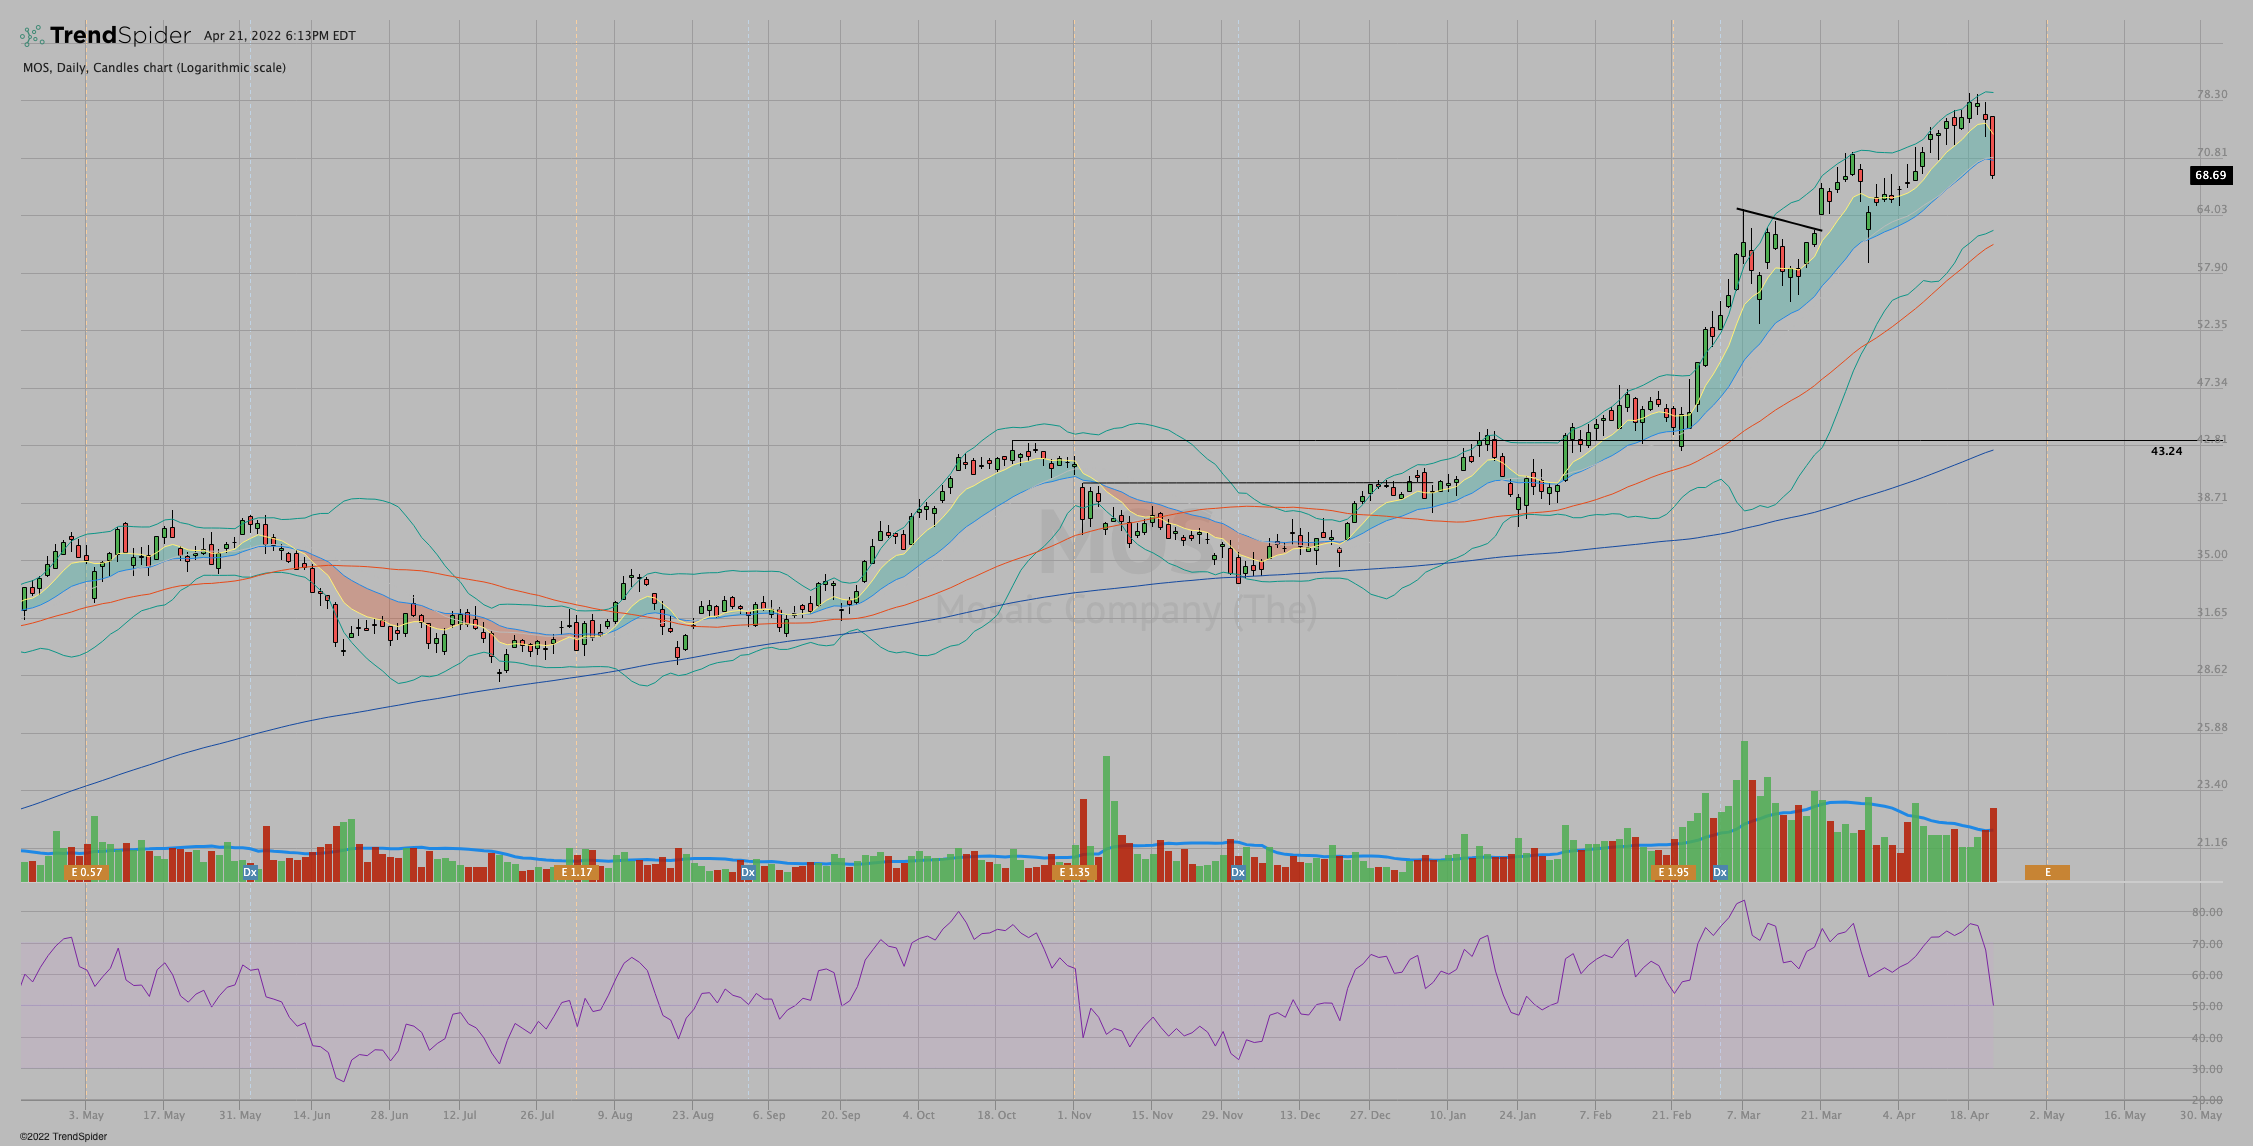Click the 1. Nov date axis label
The width and height of the screenshot is (2253, 1146).
[x=1074, y=1114]
